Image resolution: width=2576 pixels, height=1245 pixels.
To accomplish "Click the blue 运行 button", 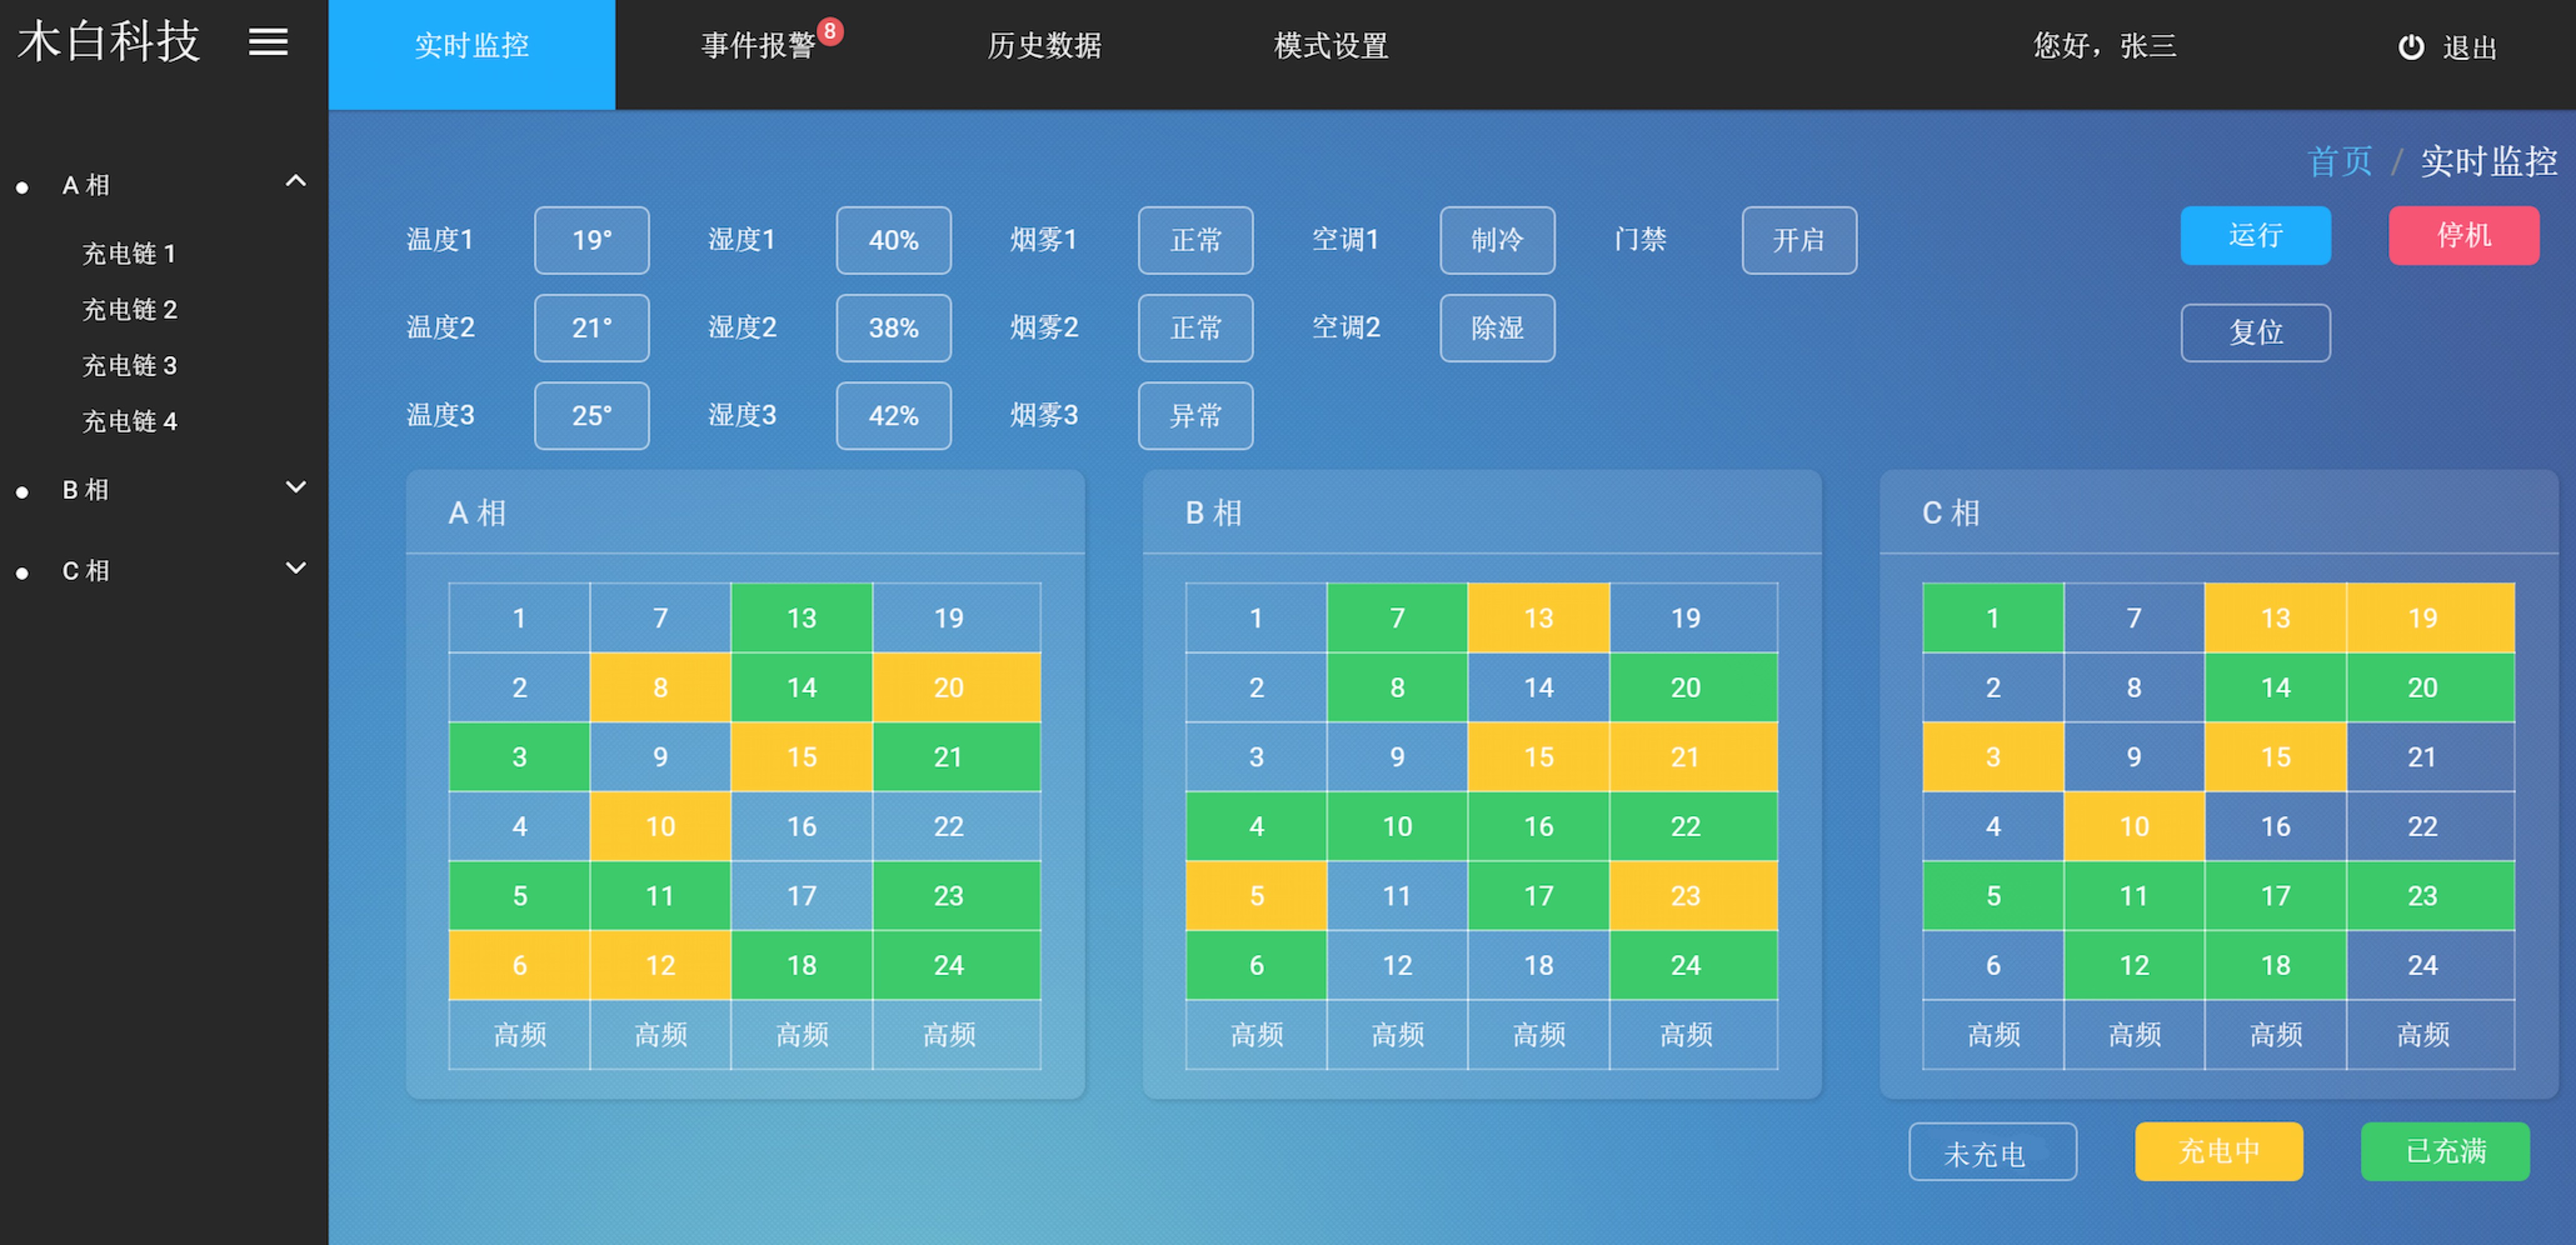I will tap(2255, 236).
